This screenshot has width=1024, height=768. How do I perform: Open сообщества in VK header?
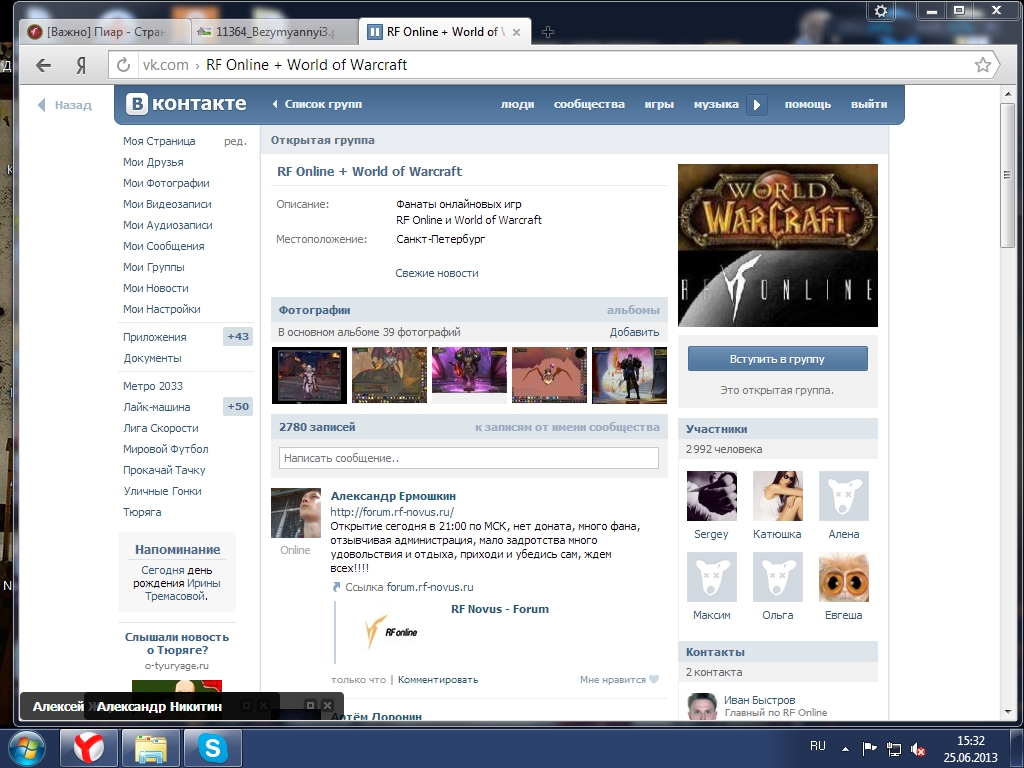click(x=589, y=104)
